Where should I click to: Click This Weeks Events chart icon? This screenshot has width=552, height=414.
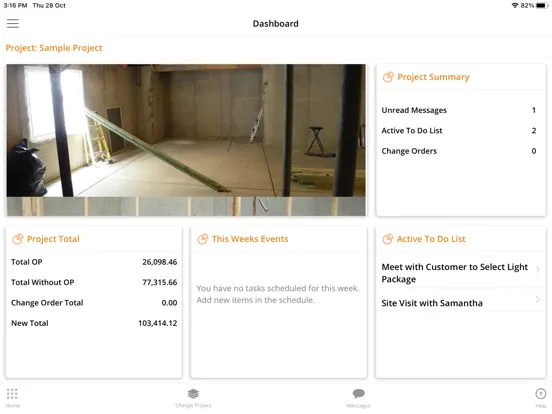tap(202, 239)
